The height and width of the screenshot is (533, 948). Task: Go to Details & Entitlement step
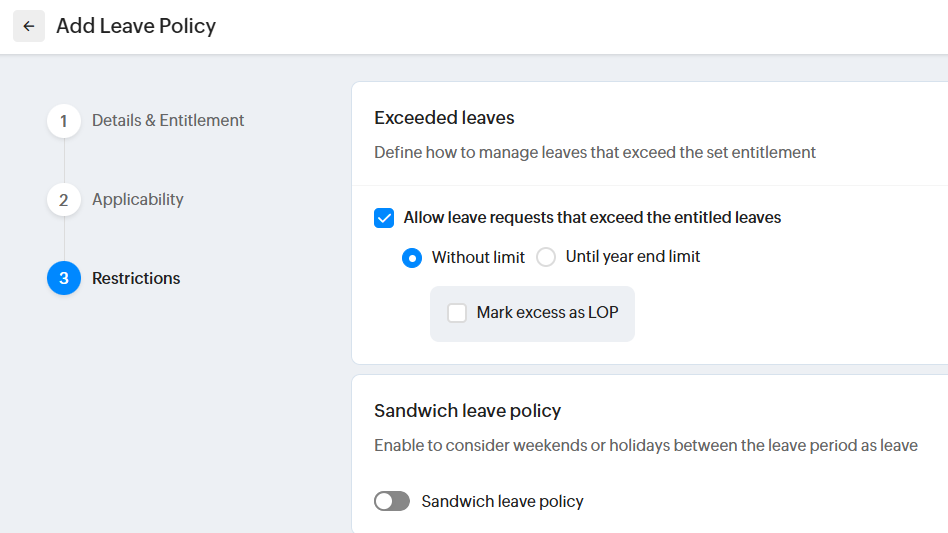tap(168, 120)
